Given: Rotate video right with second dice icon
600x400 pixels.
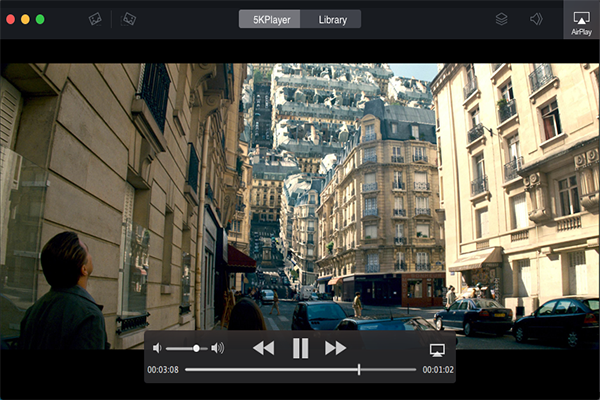Looking at the screenshot, I should (128, 19).
